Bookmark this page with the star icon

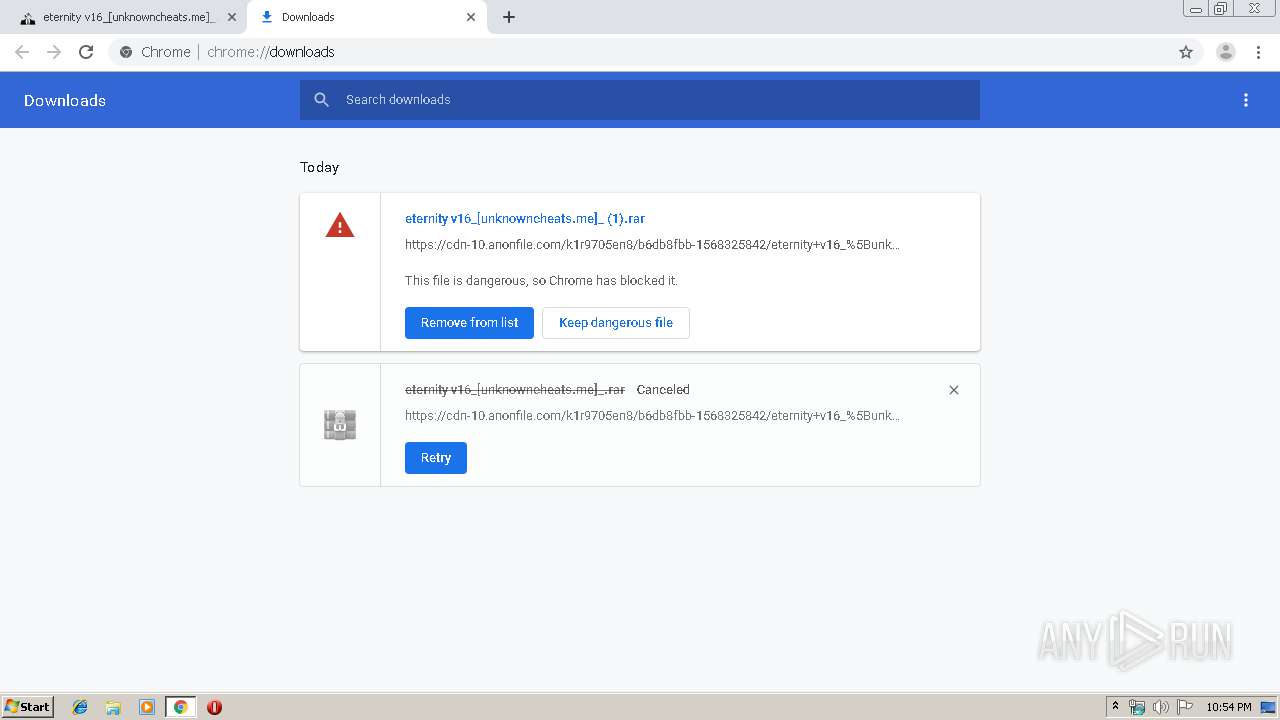[1186, 52]
